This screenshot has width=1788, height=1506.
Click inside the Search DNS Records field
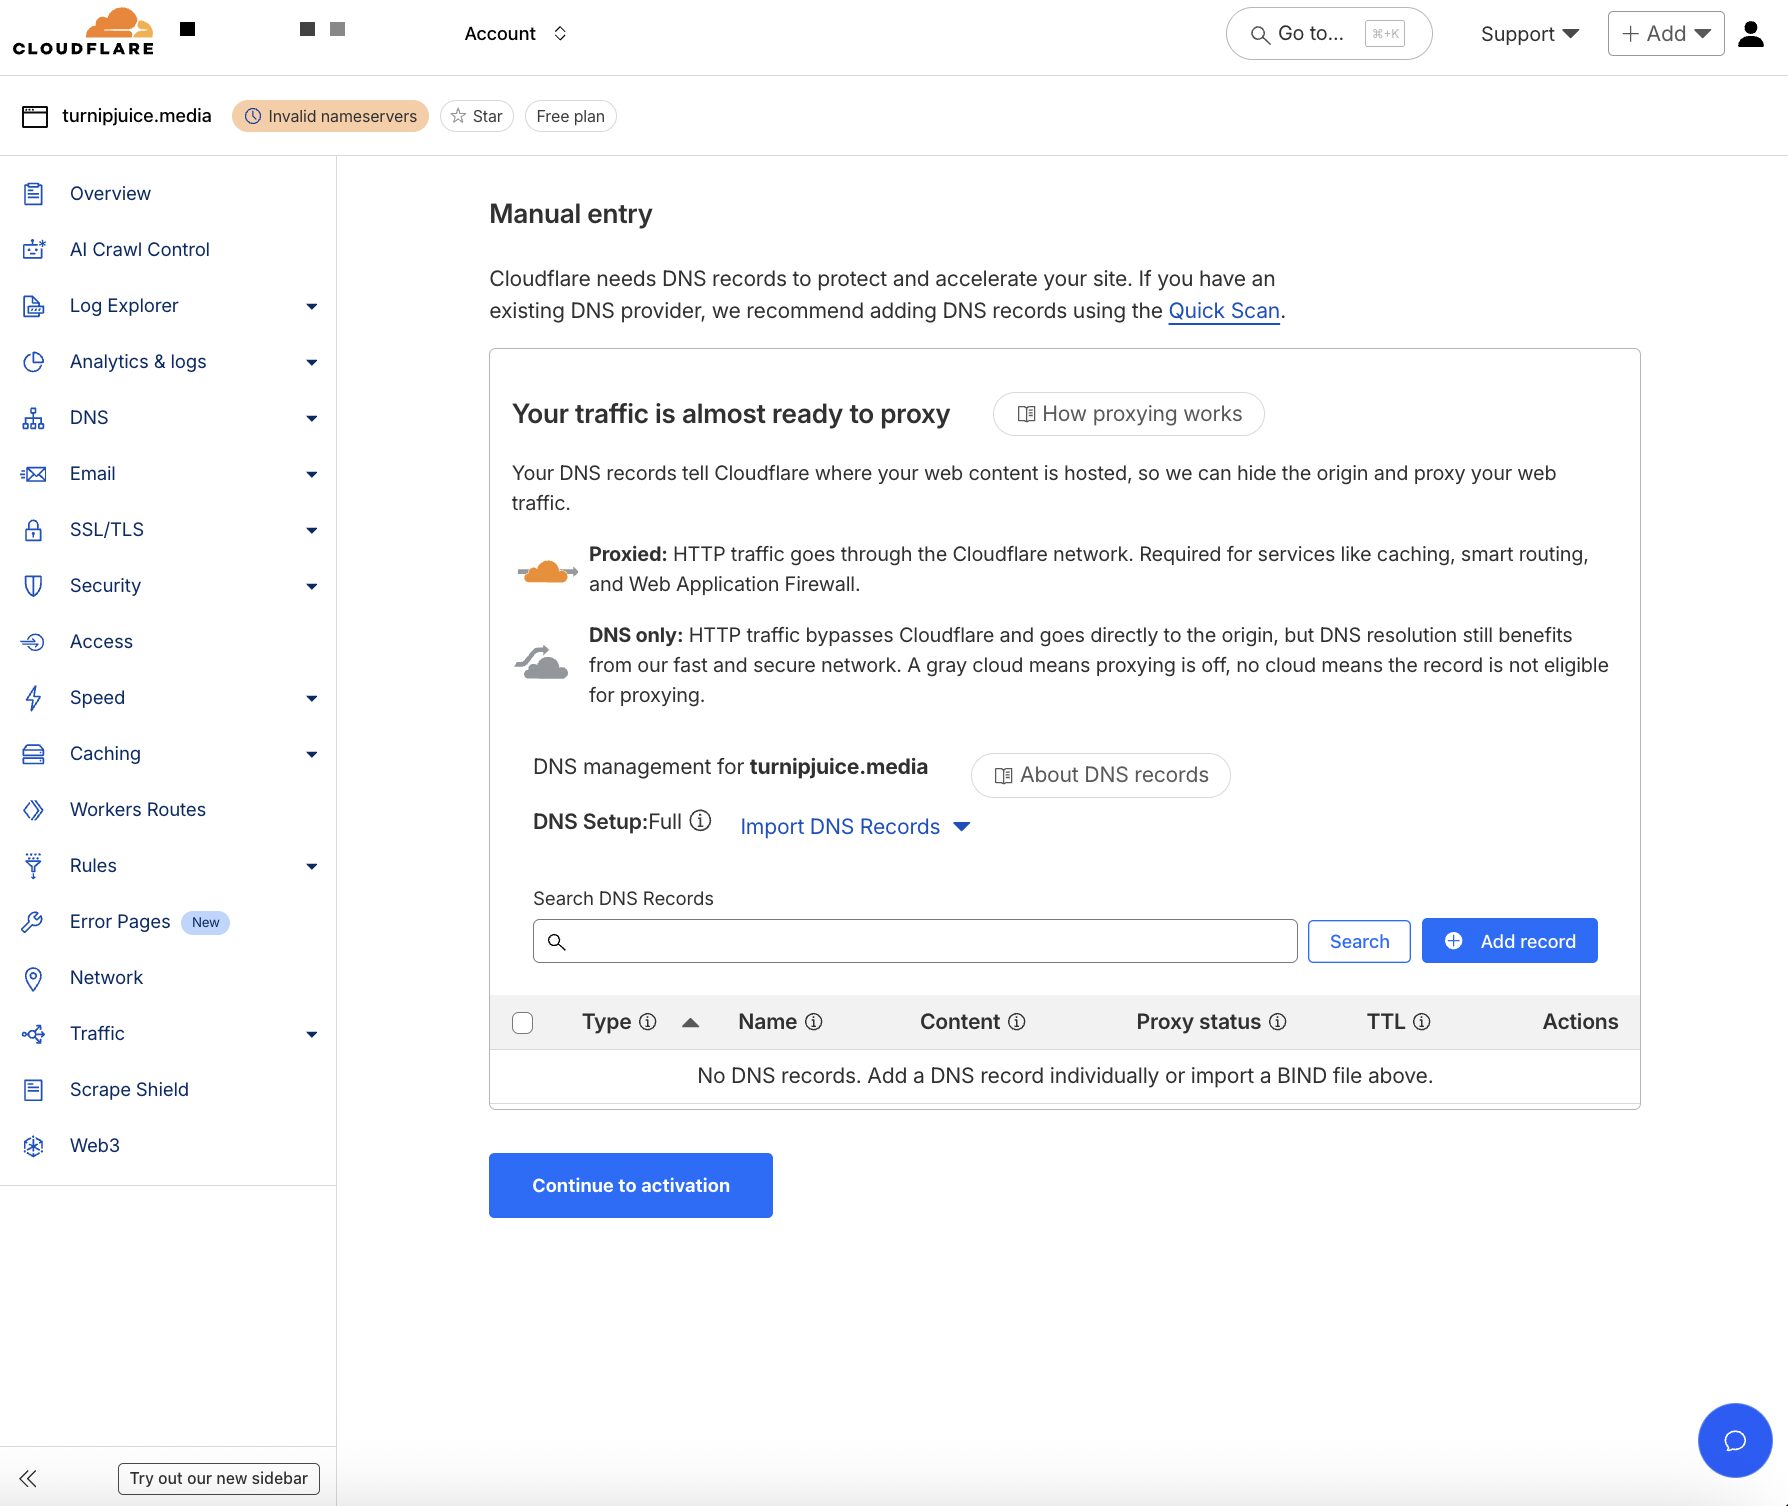pos(913,940)
